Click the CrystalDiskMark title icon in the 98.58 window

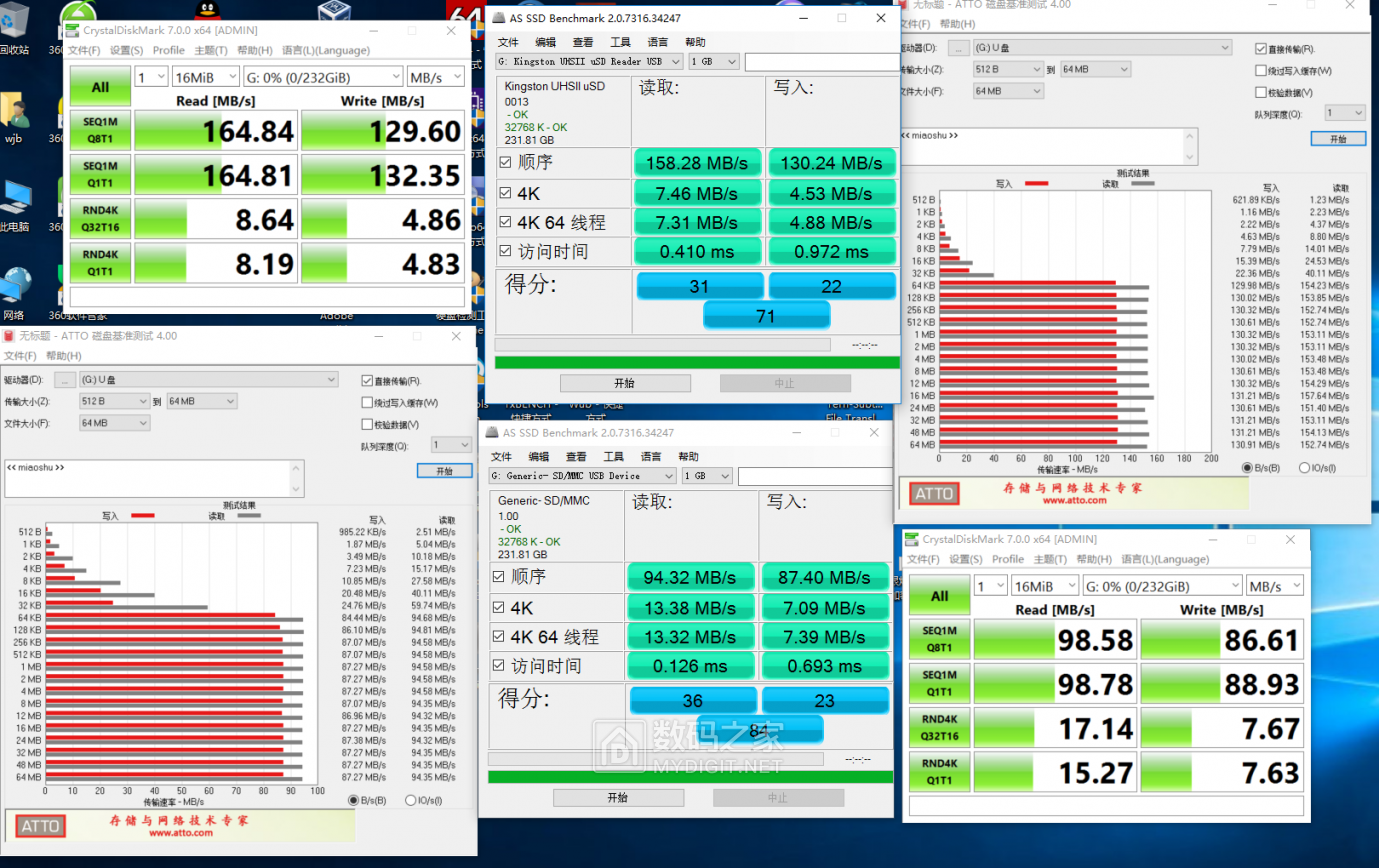(x=911, y=539)
